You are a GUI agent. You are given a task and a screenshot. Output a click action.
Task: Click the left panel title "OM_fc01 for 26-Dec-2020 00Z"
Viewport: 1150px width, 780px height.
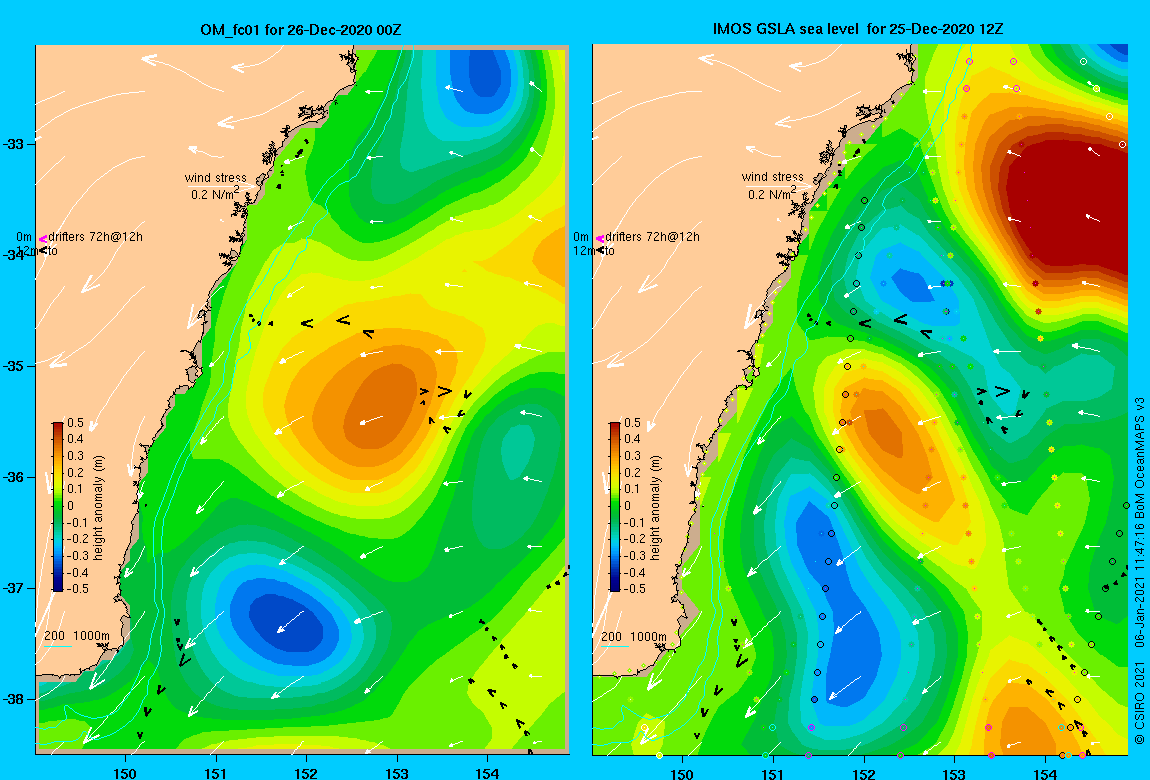(x=301, y=30)
